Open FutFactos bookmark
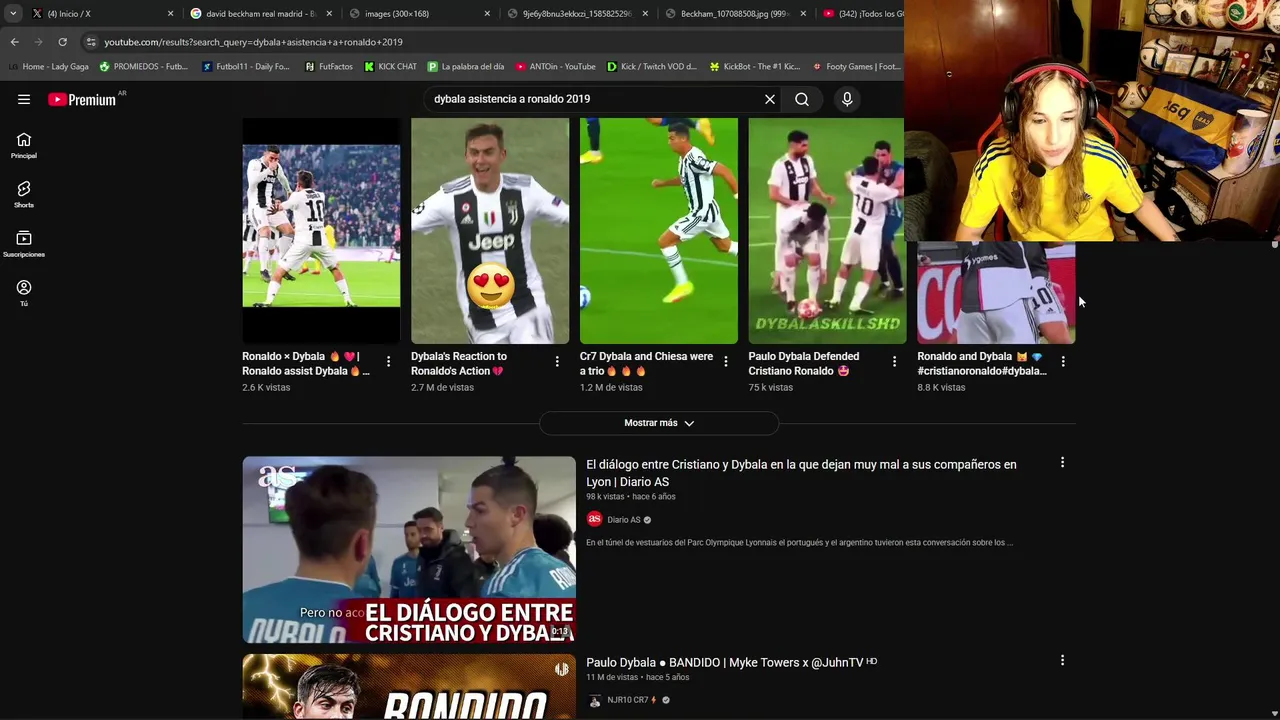This screenshot has width=1280, height=720. point(328,67)
